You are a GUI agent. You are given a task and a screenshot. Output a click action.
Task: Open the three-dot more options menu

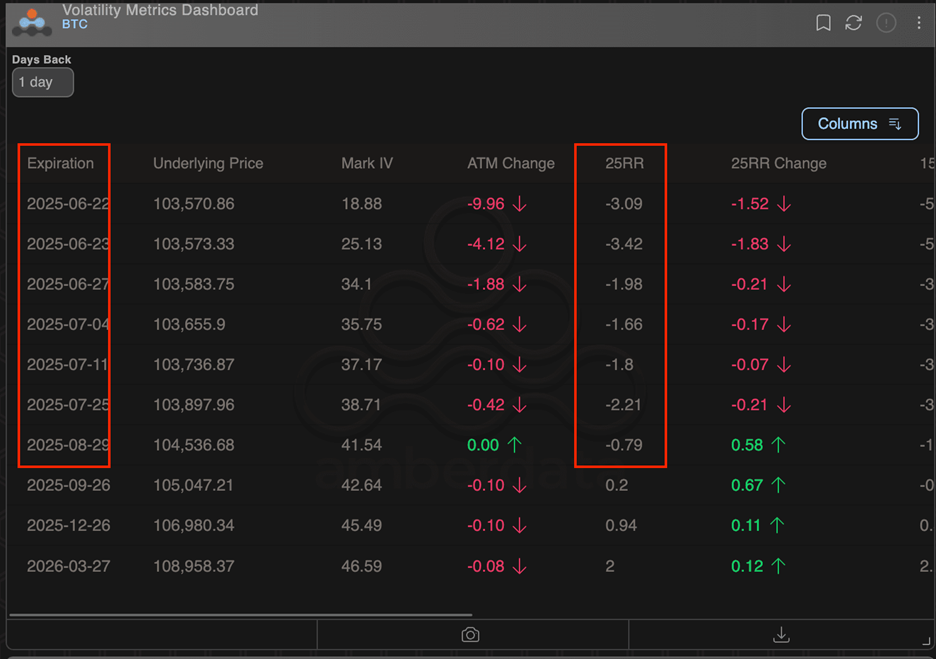click(919, 23)
